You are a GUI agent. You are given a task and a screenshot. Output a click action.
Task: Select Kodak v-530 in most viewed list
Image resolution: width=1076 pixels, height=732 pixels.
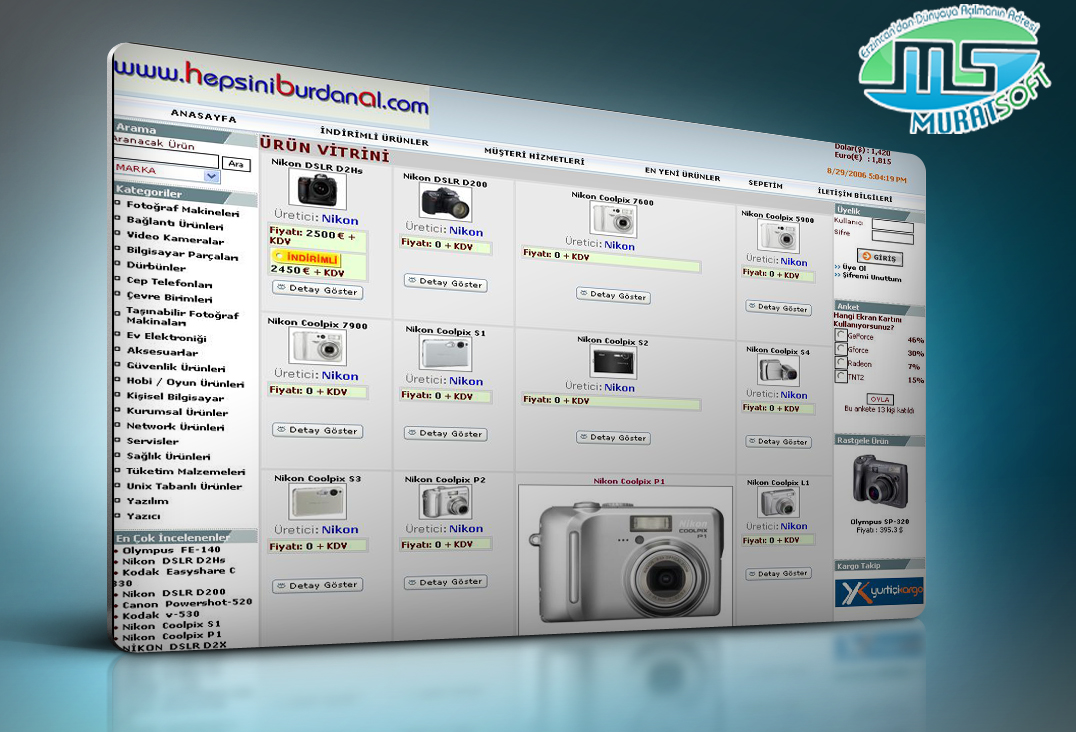pos(161,615)
